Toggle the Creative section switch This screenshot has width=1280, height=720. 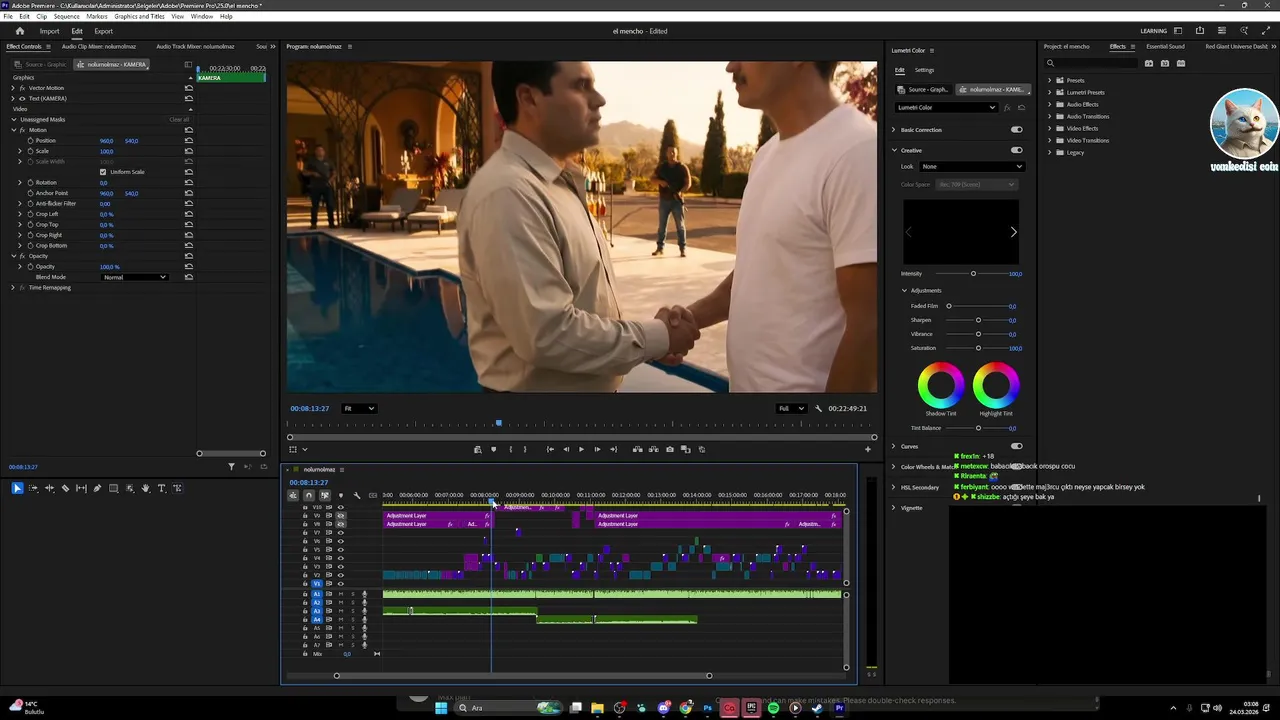[x=1016, y=150]
